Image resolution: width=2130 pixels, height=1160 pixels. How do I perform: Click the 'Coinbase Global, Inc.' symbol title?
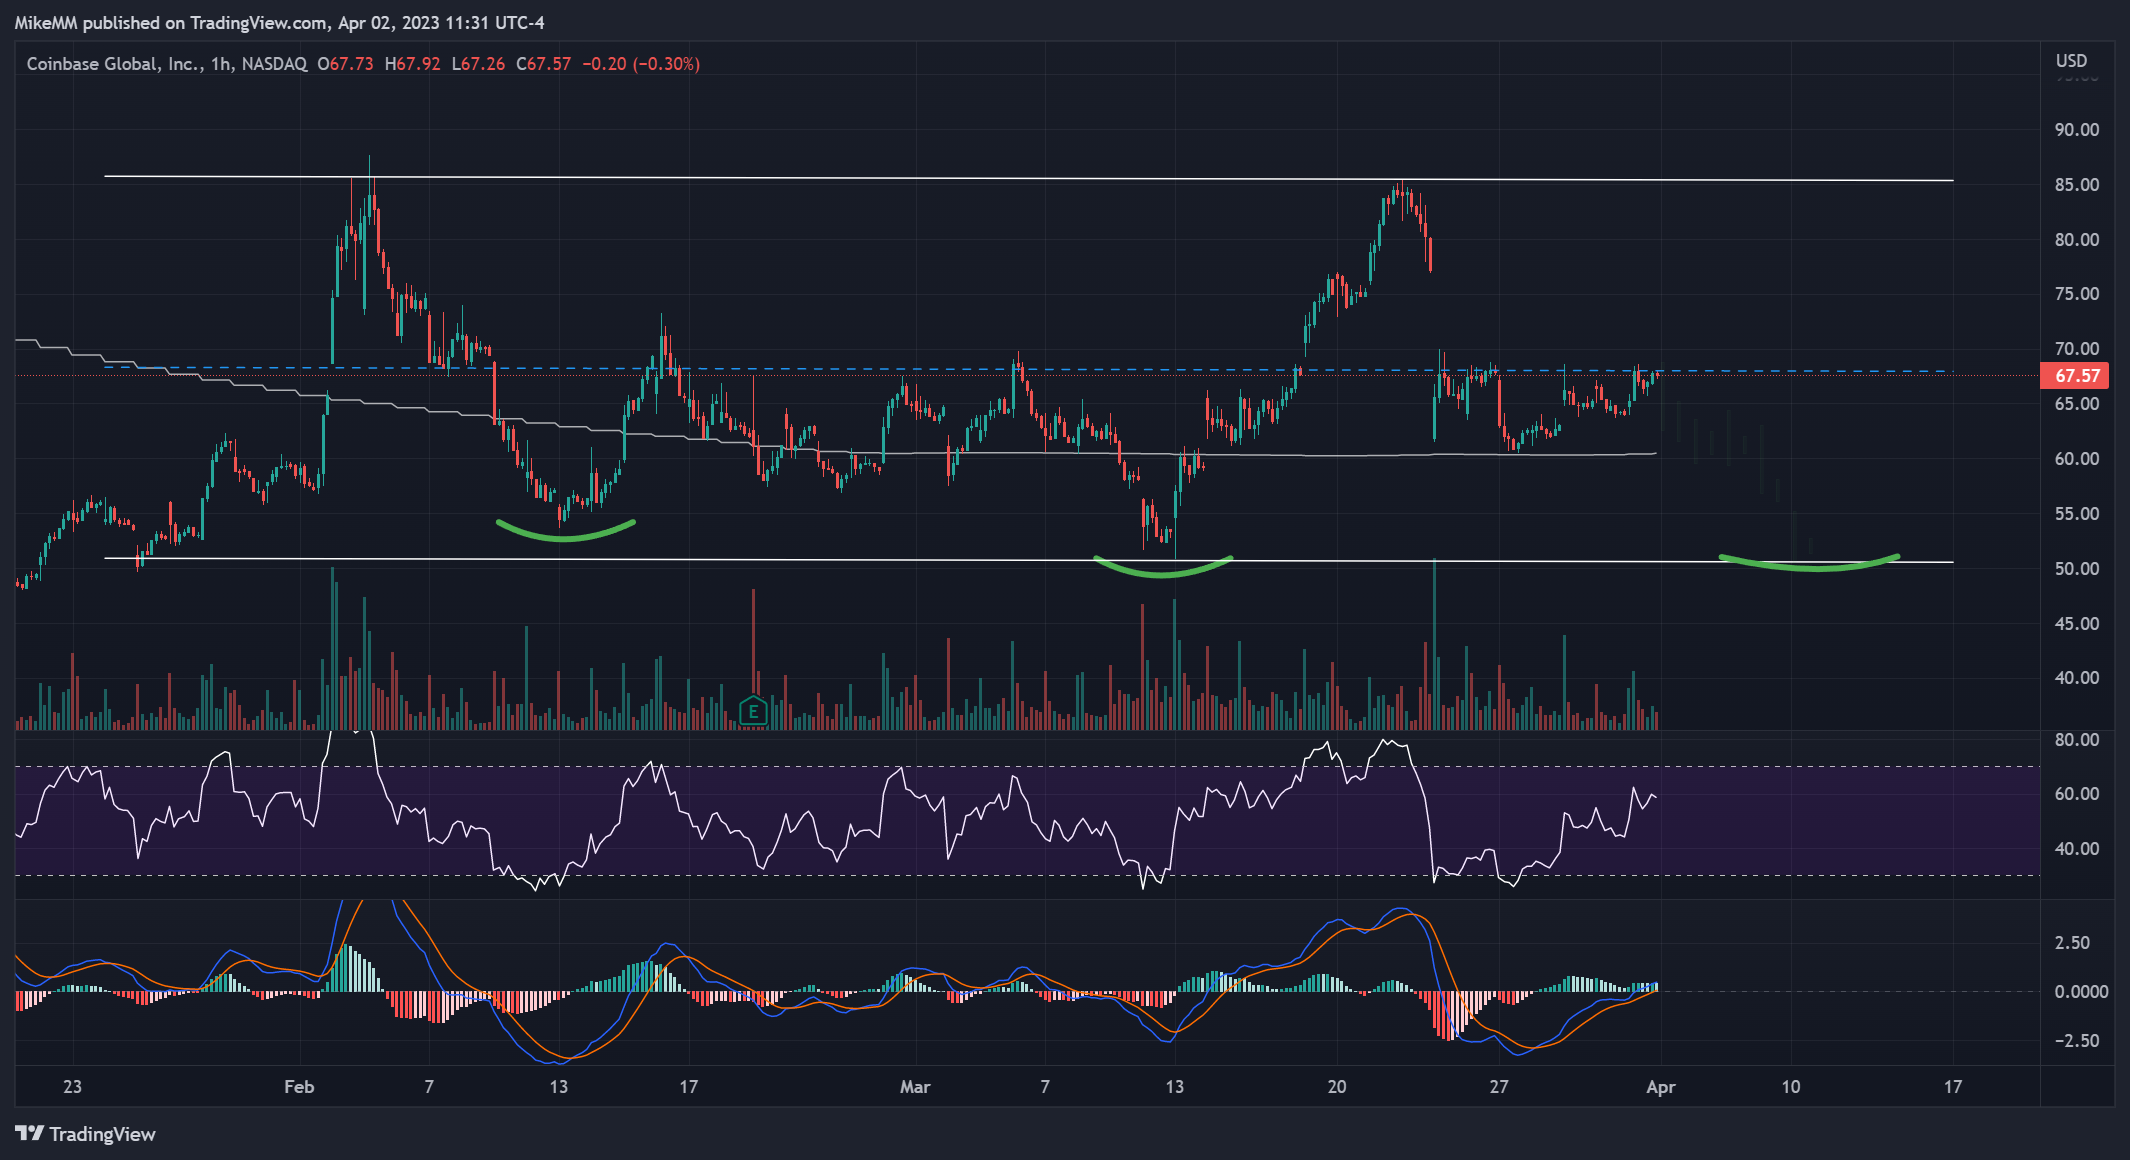pyautogui.click(x=113, y=64)
